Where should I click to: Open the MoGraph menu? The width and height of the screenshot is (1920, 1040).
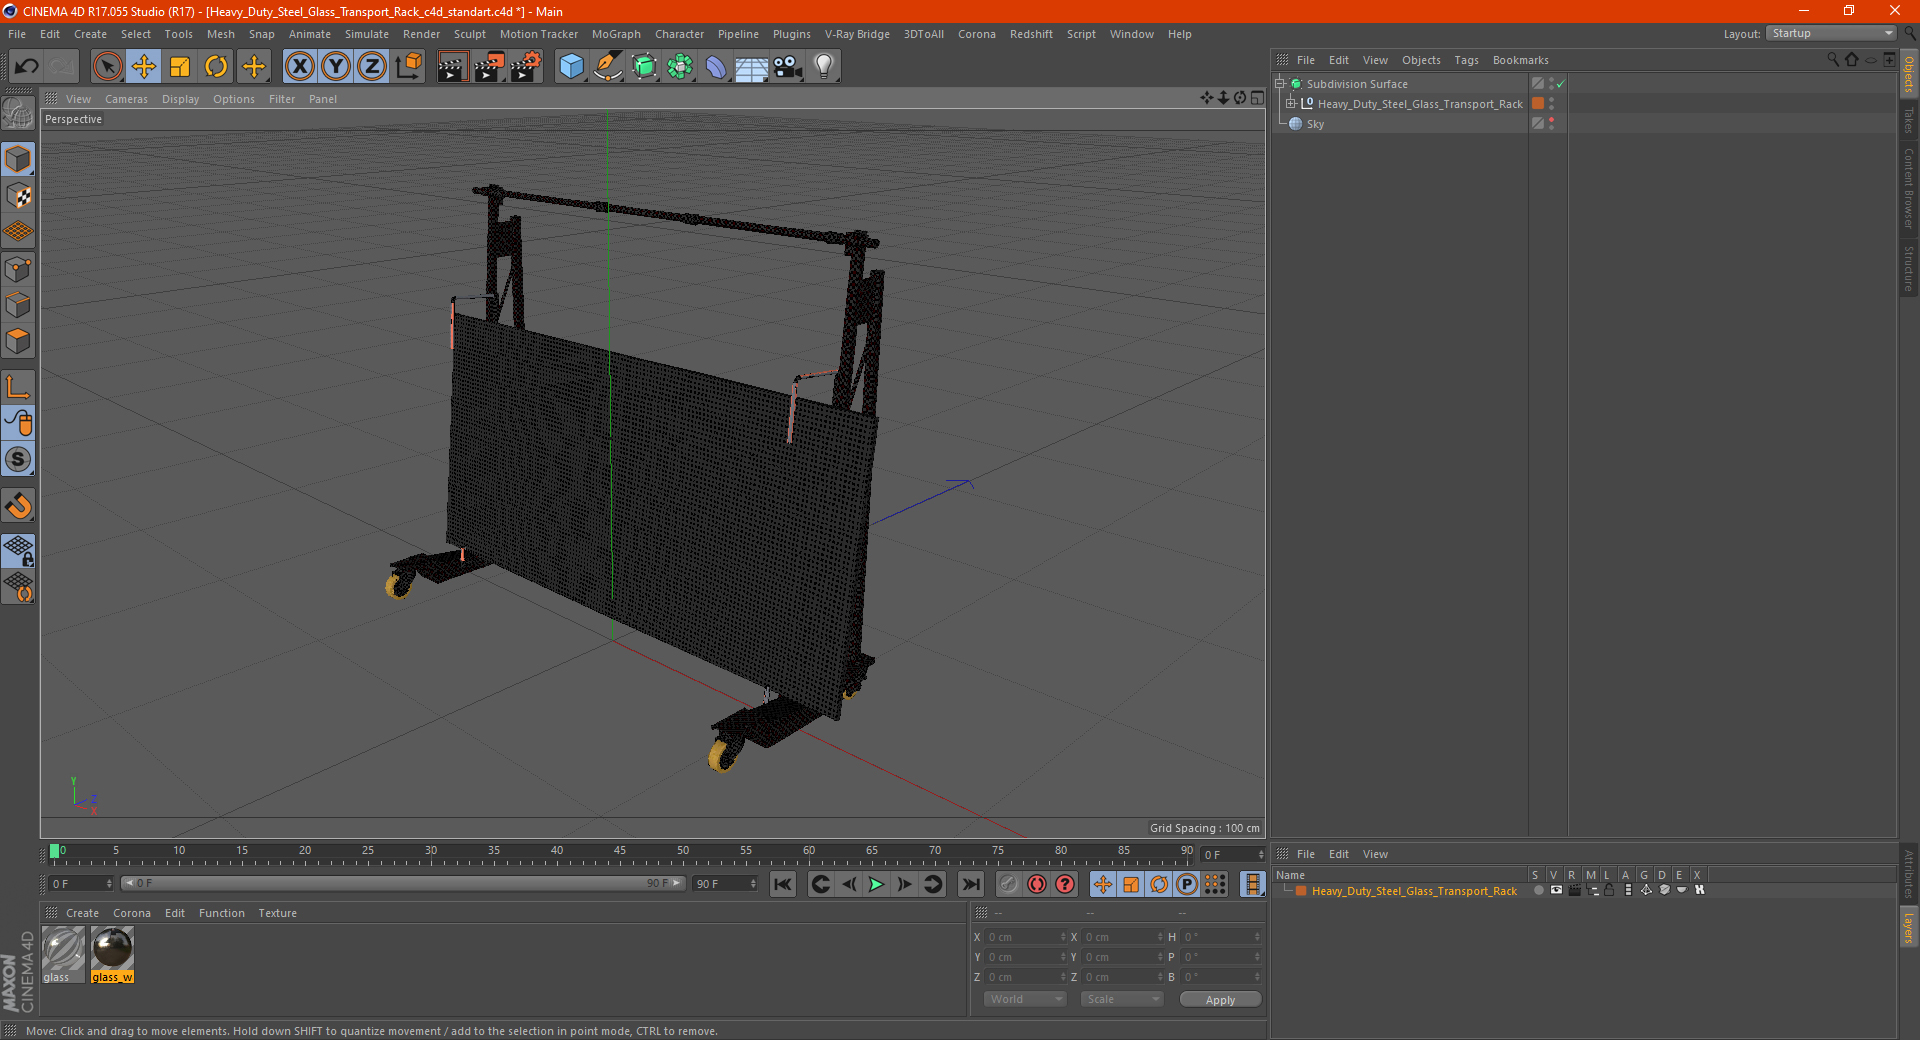pyautogui.click(x=616, y=34)
